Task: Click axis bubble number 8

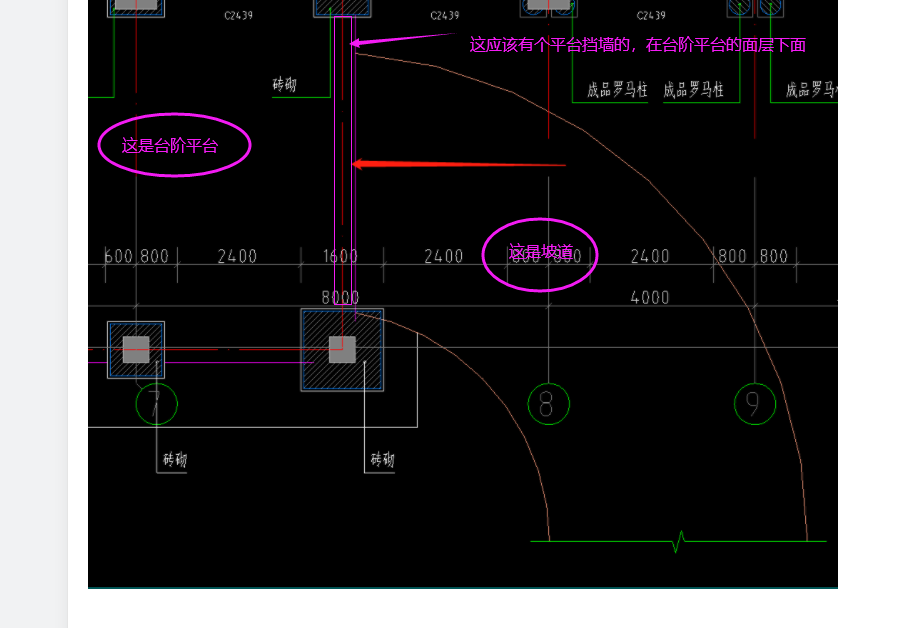Action: pyautogui.click(x=549, y=404)
